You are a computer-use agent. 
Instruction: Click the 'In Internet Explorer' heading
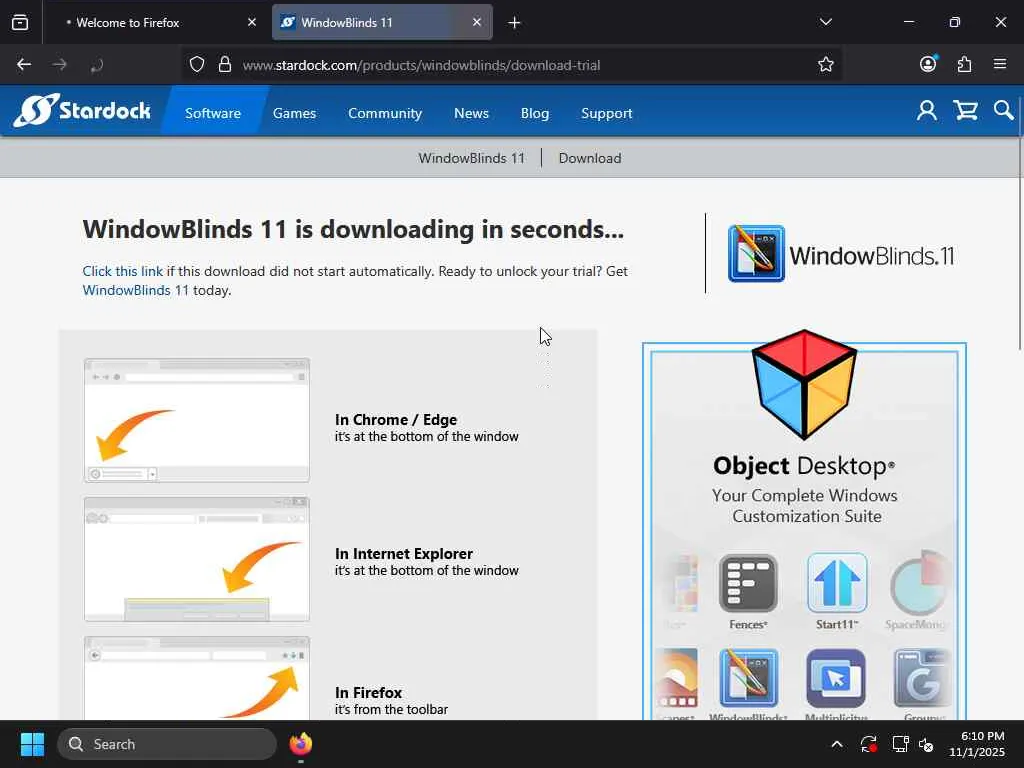click(404, 553)
